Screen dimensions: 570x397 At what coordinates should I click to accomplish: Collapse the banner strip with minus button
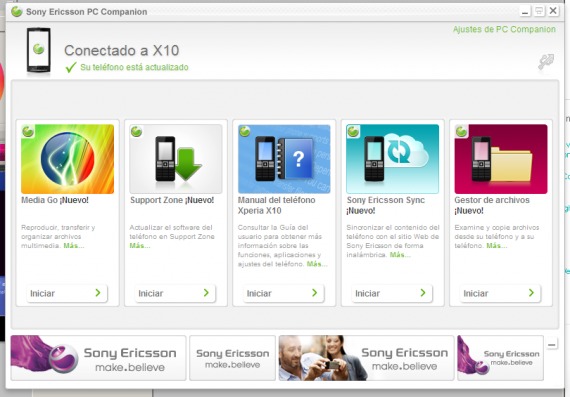(x=552, y=344)
